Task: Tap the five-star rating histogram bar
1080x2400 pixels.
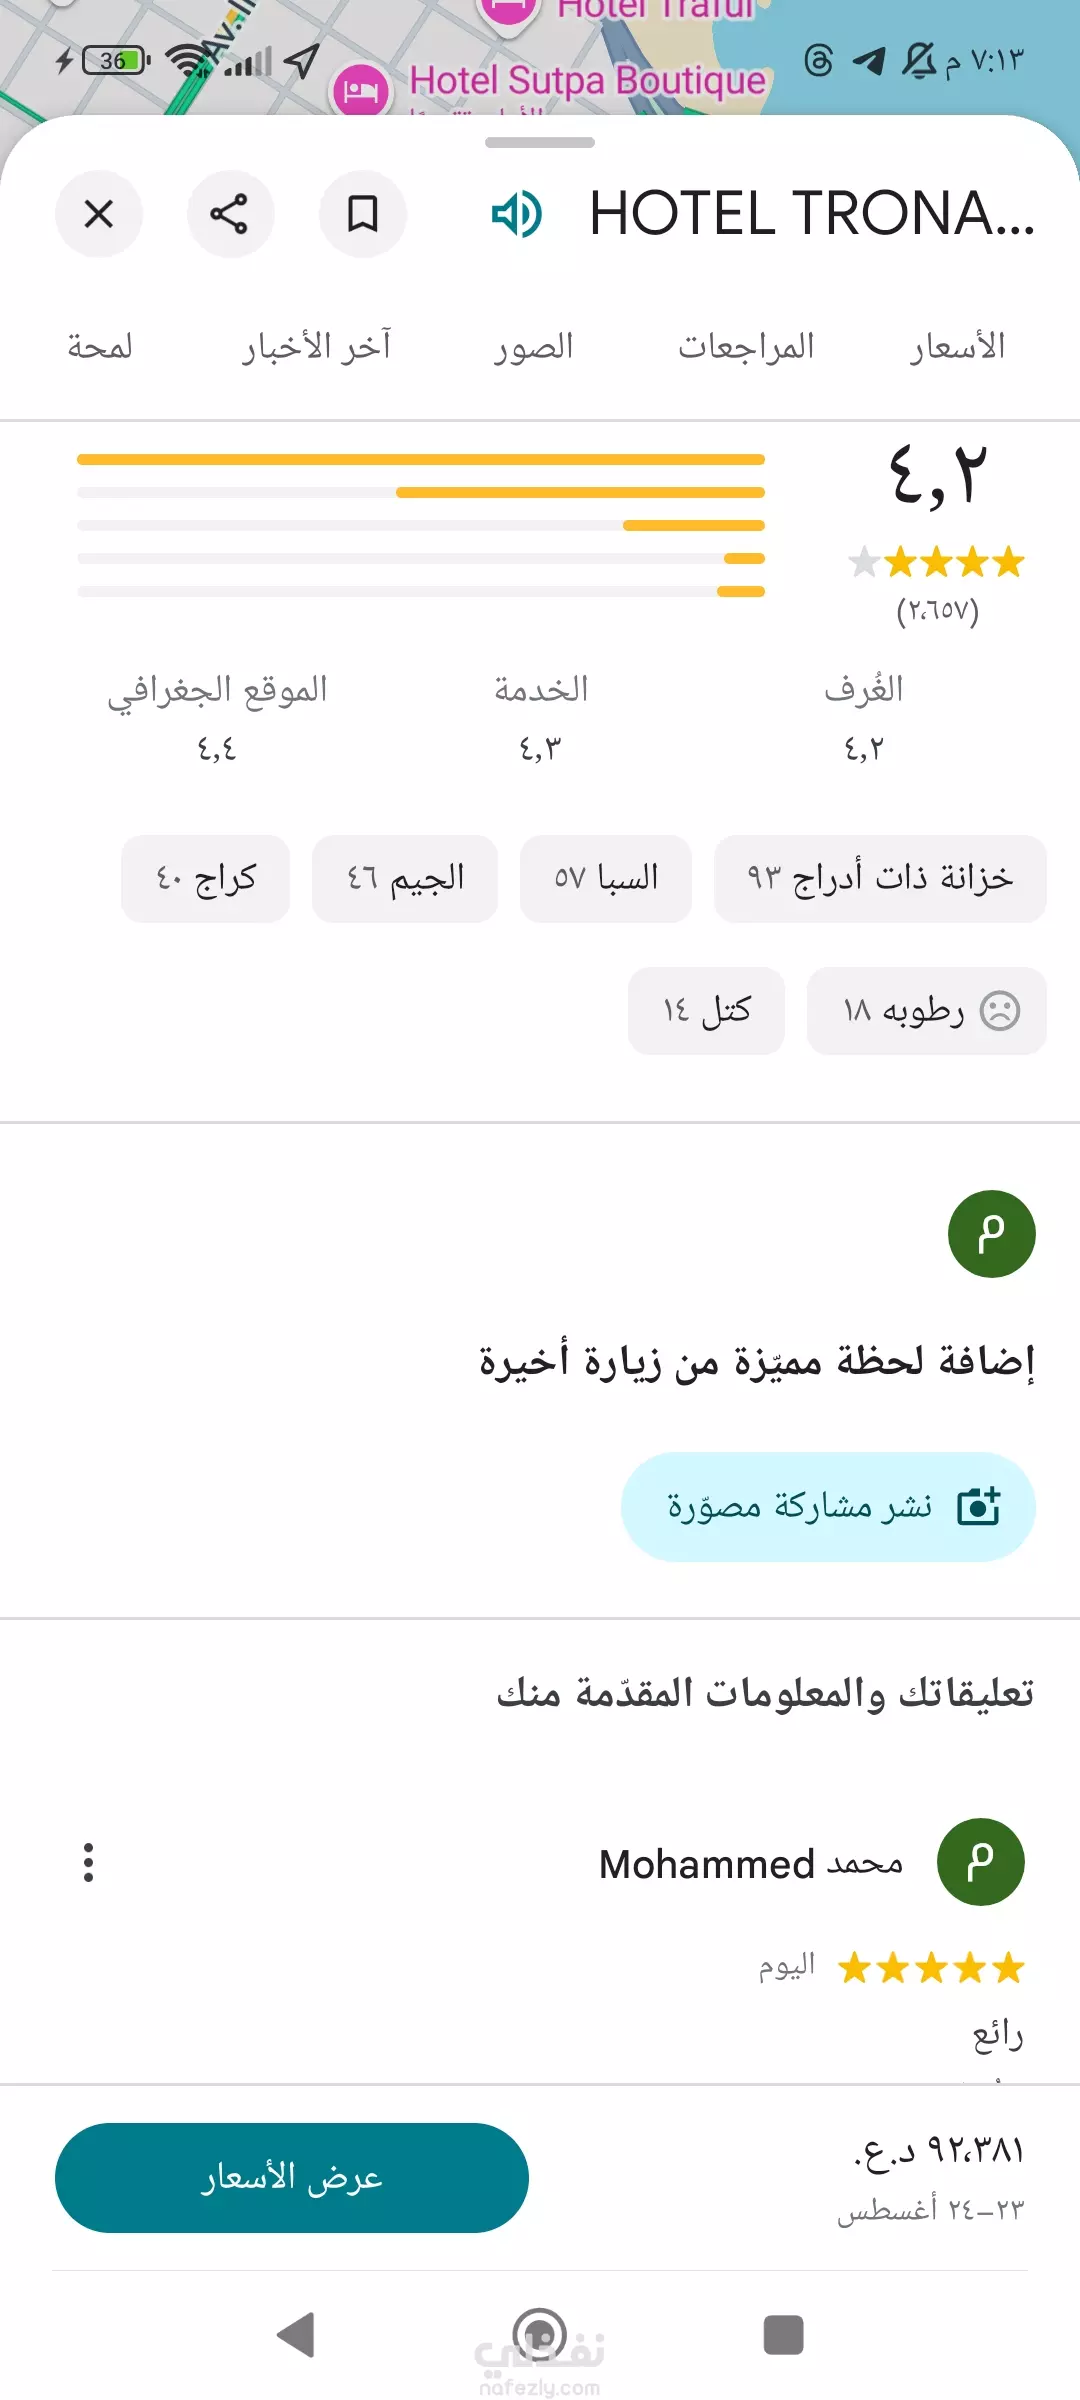Action: click(421, 460)
